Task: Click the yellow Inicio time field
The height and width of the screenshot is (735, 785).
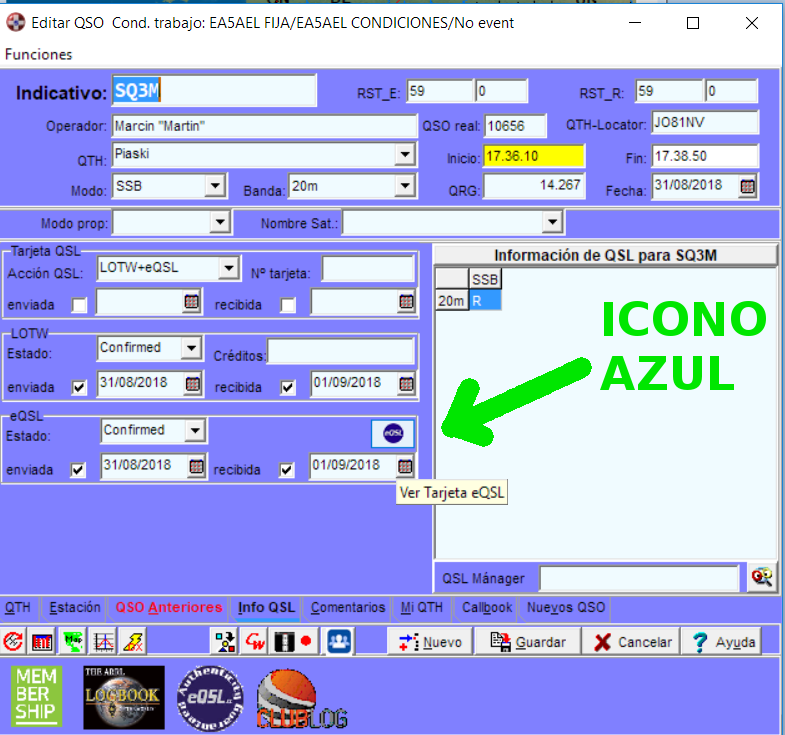Action: (533, 157)
